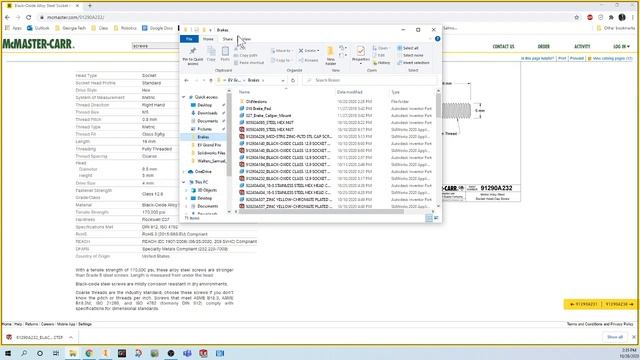640x360 pixels.
Task: Open the Move to dropdown in Explorer ribbon
Action: tap(281, 51)
